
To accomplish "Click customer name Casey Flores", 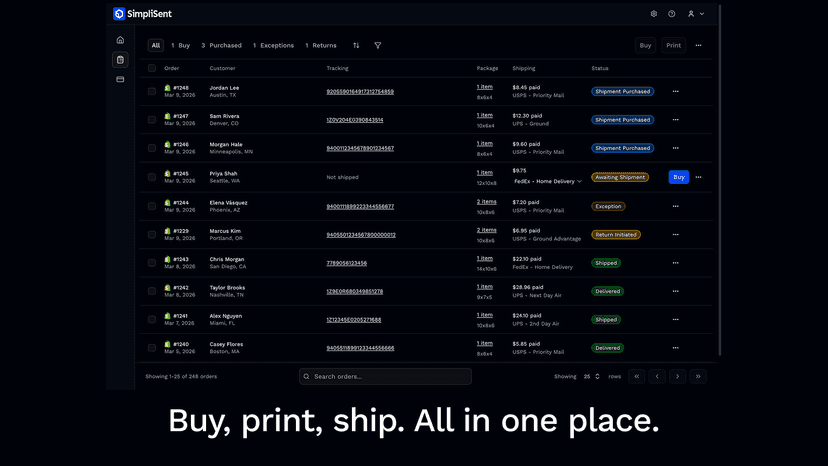I will [x=226, y=344].
